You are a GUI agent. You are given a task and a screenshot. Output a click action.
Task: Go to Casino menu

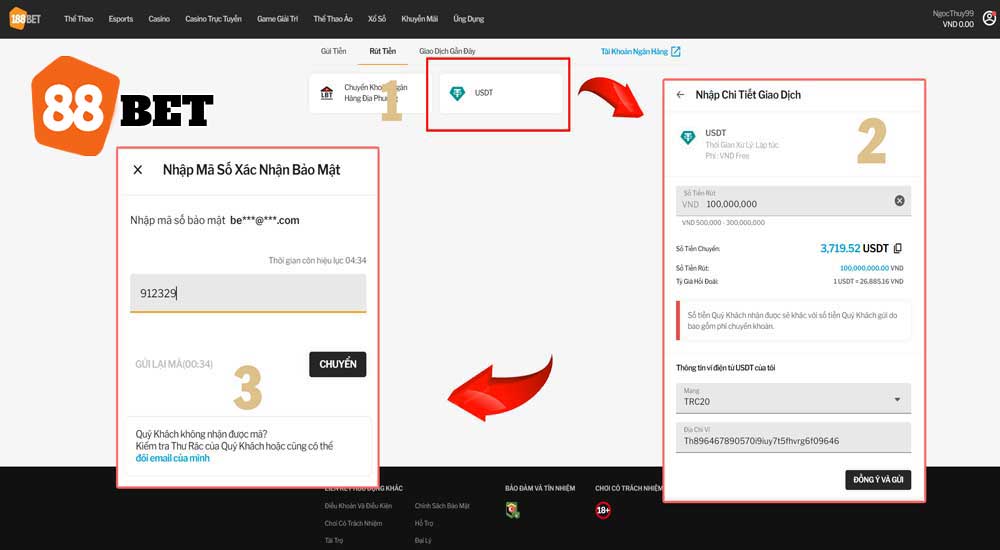[159, 19]
